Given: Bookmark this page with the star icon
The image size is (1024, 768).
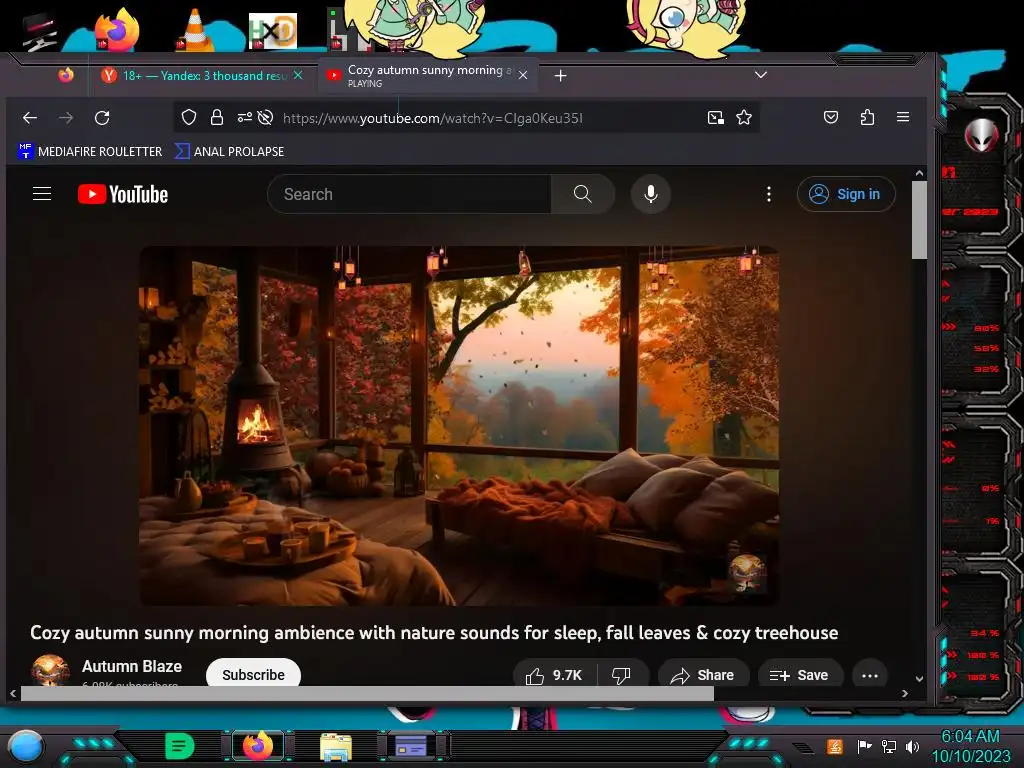Looking at the screenshot, I should 744,118.
